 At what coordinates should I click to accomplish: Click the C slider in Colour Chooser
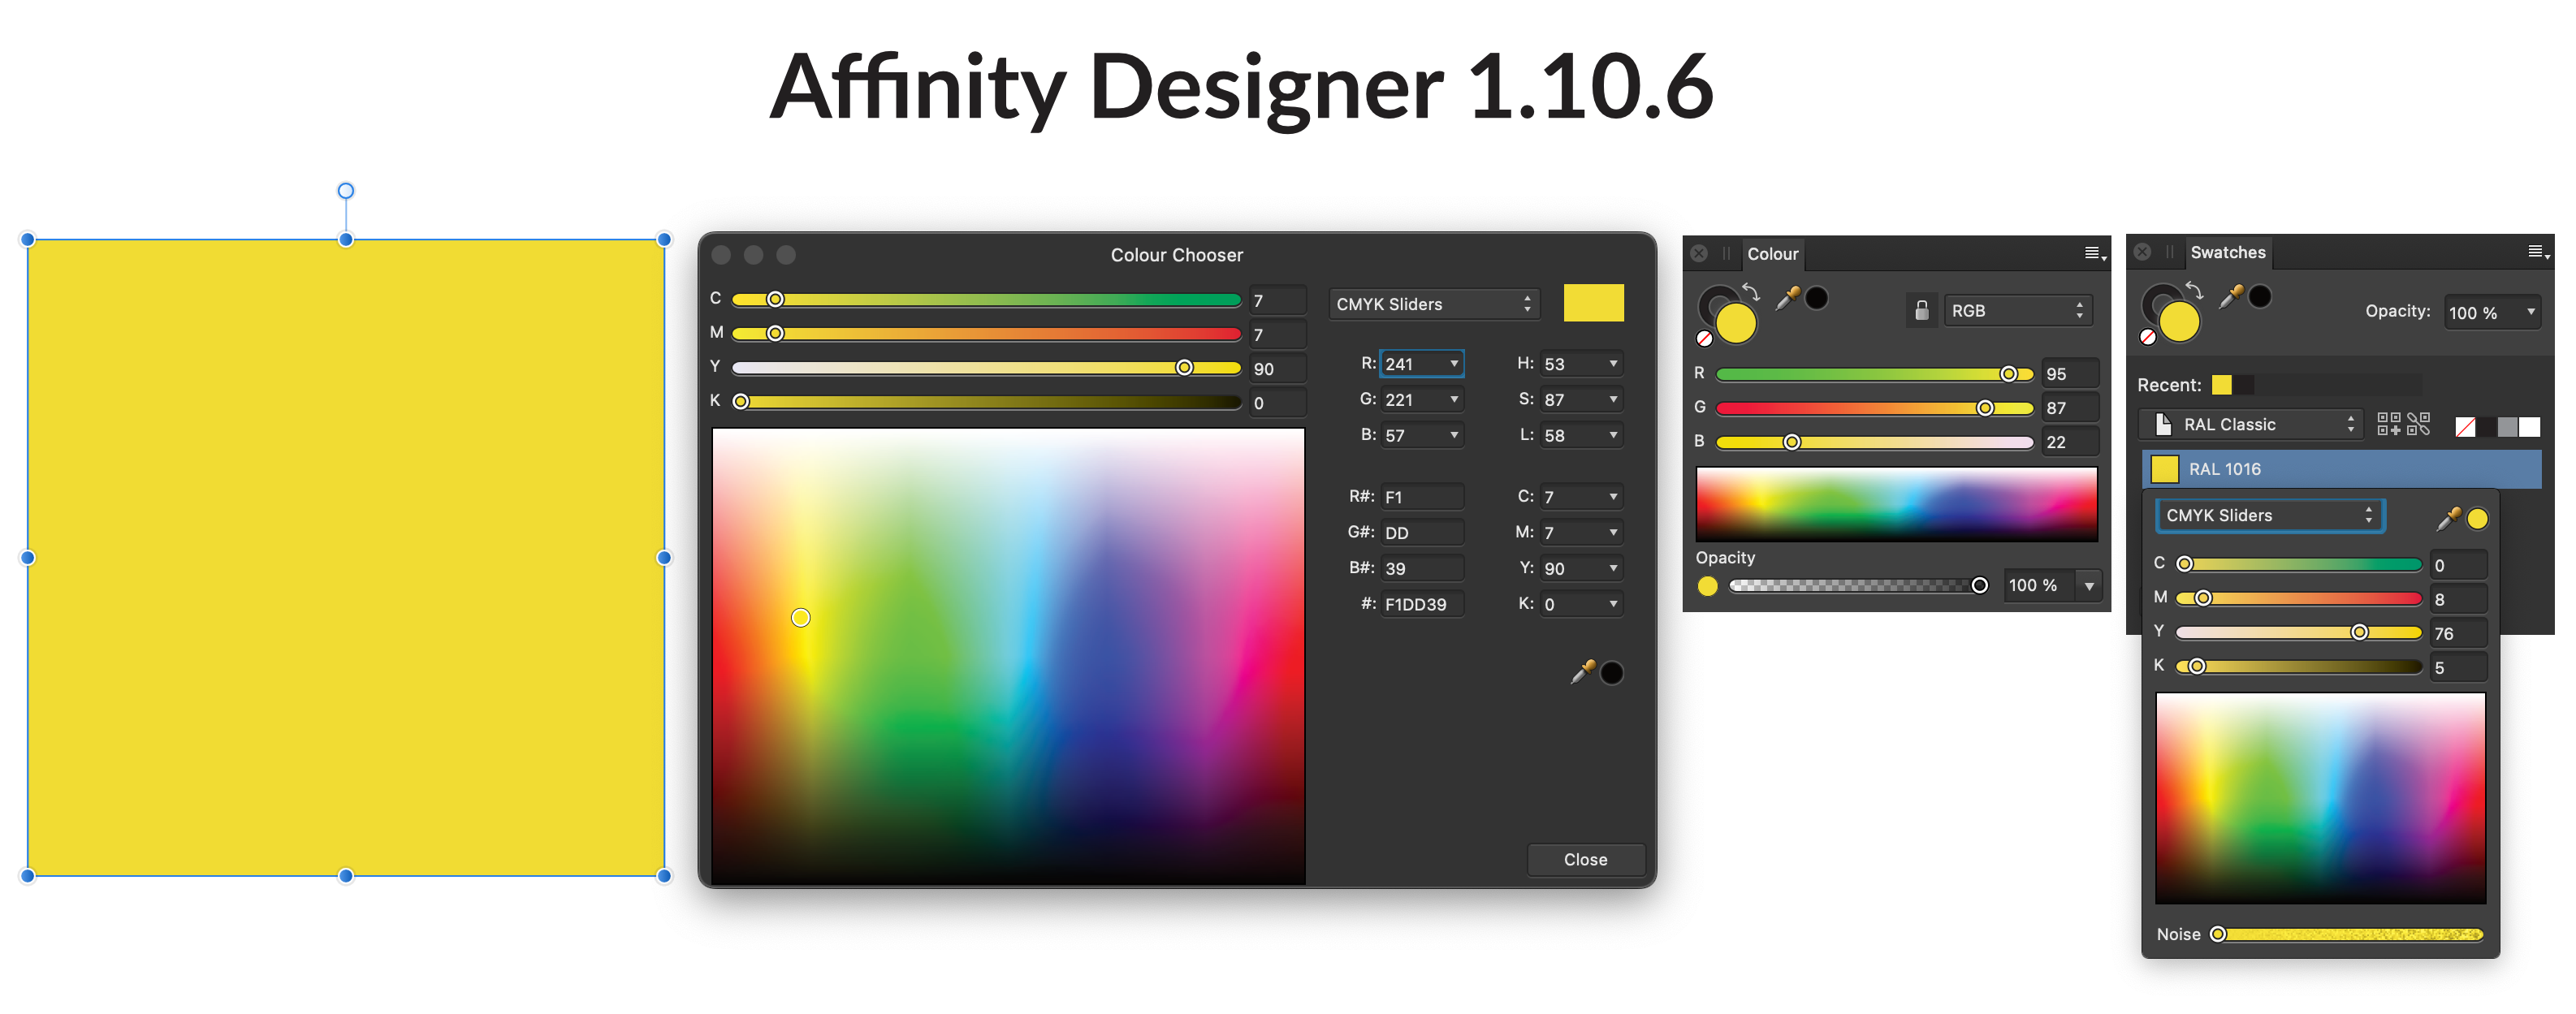pyautogui.click(x=987, y=300)
